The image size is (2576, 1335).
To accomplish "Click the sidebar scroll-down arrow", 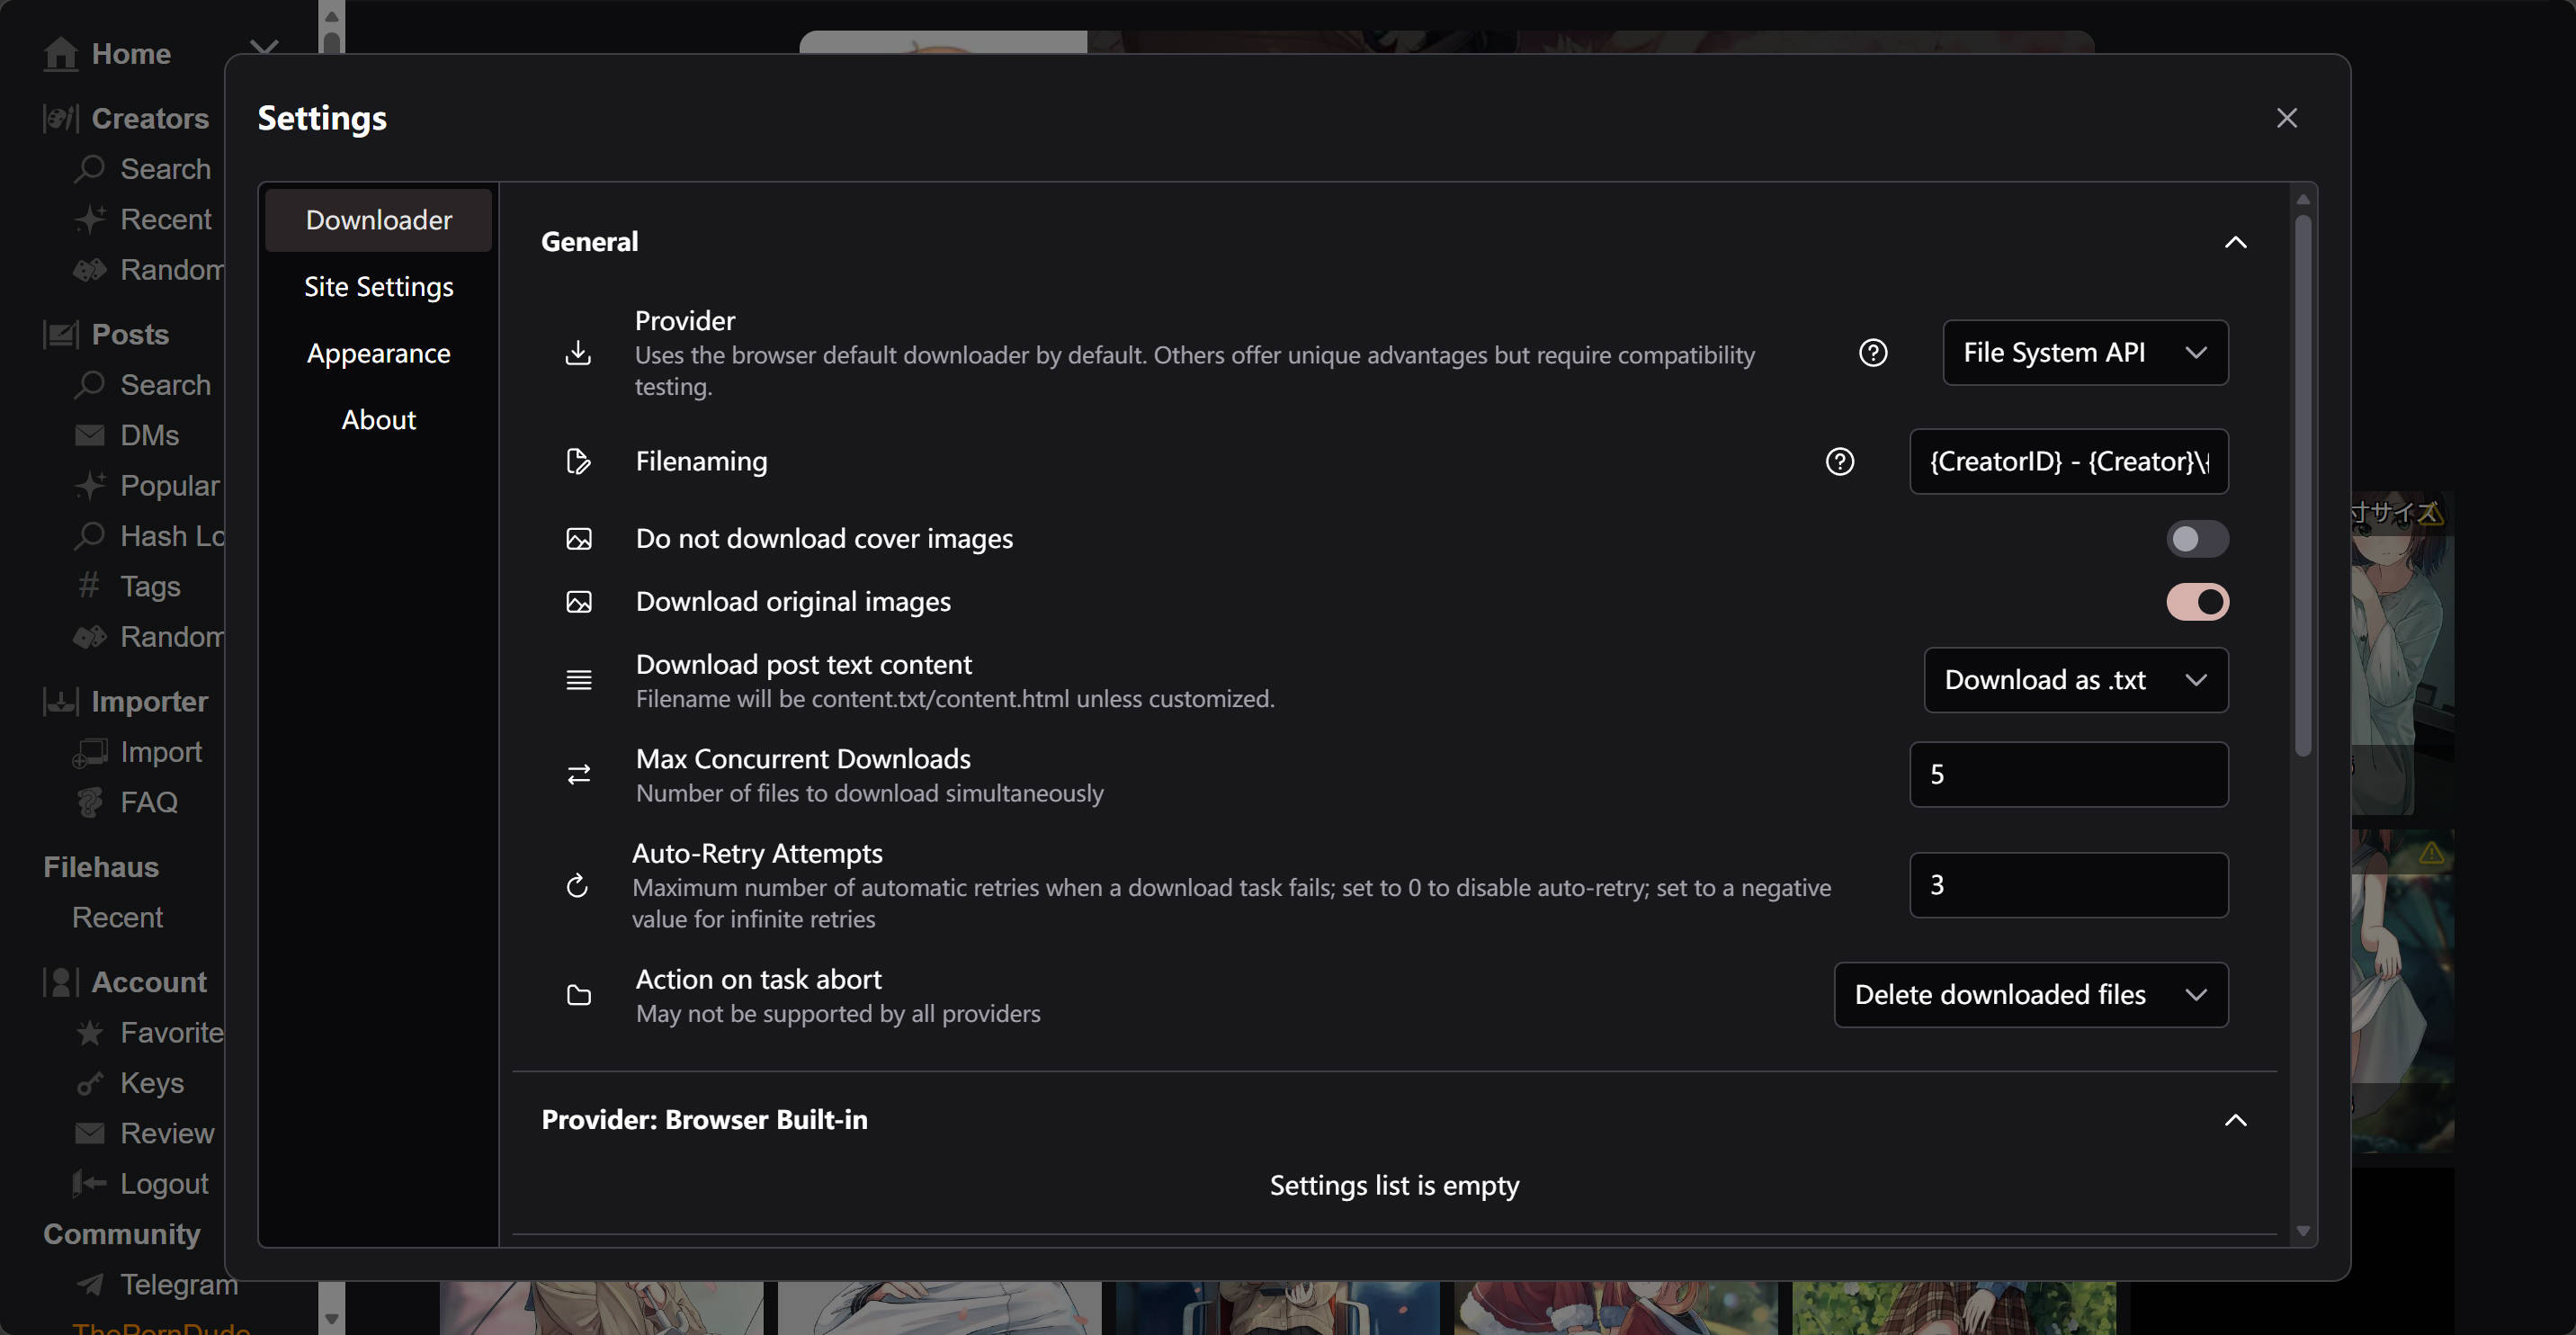I will coord(332,1320).
